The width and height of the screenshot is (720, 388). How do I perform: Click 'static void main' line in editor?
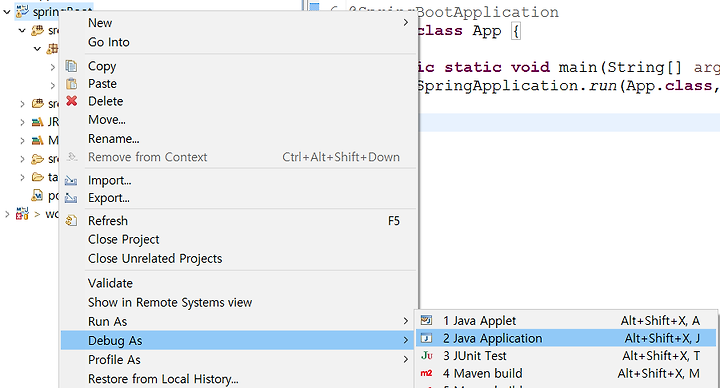tap(497, 67)
